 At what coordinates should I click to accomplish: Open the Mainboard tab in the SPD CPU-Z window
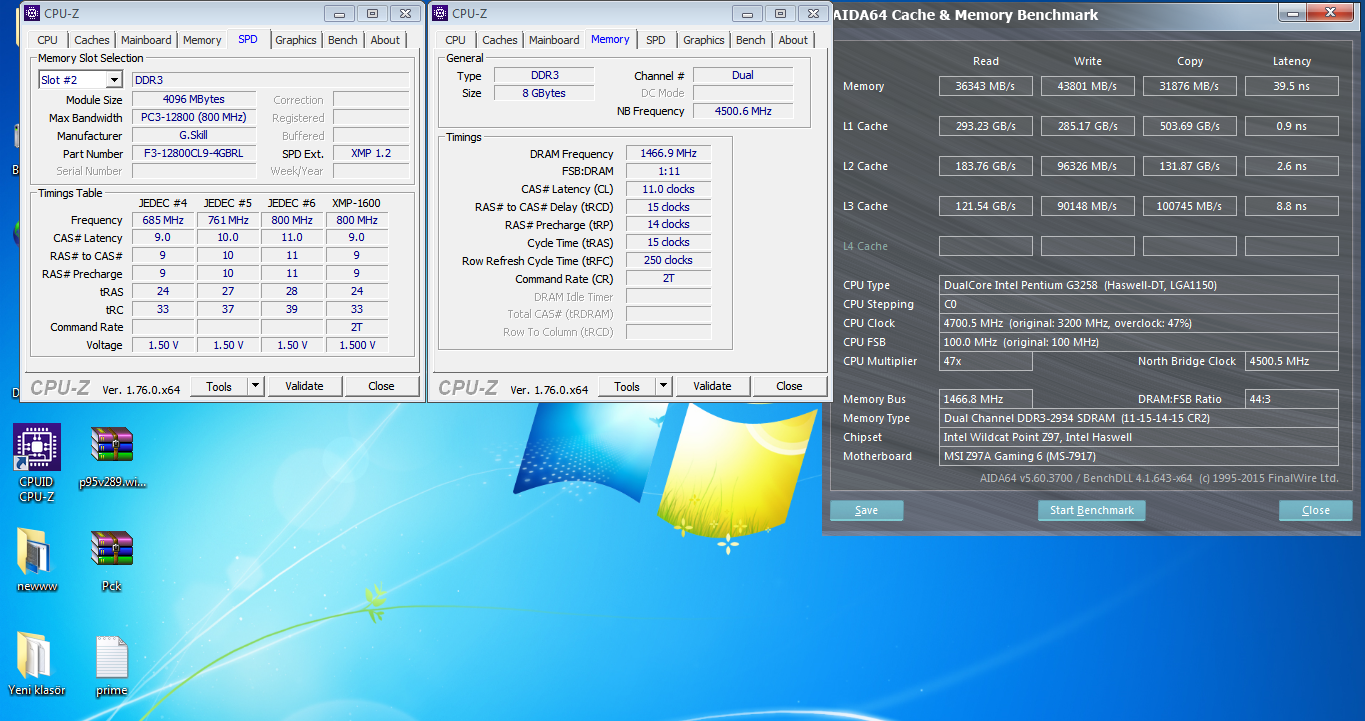tap(146, 40)
